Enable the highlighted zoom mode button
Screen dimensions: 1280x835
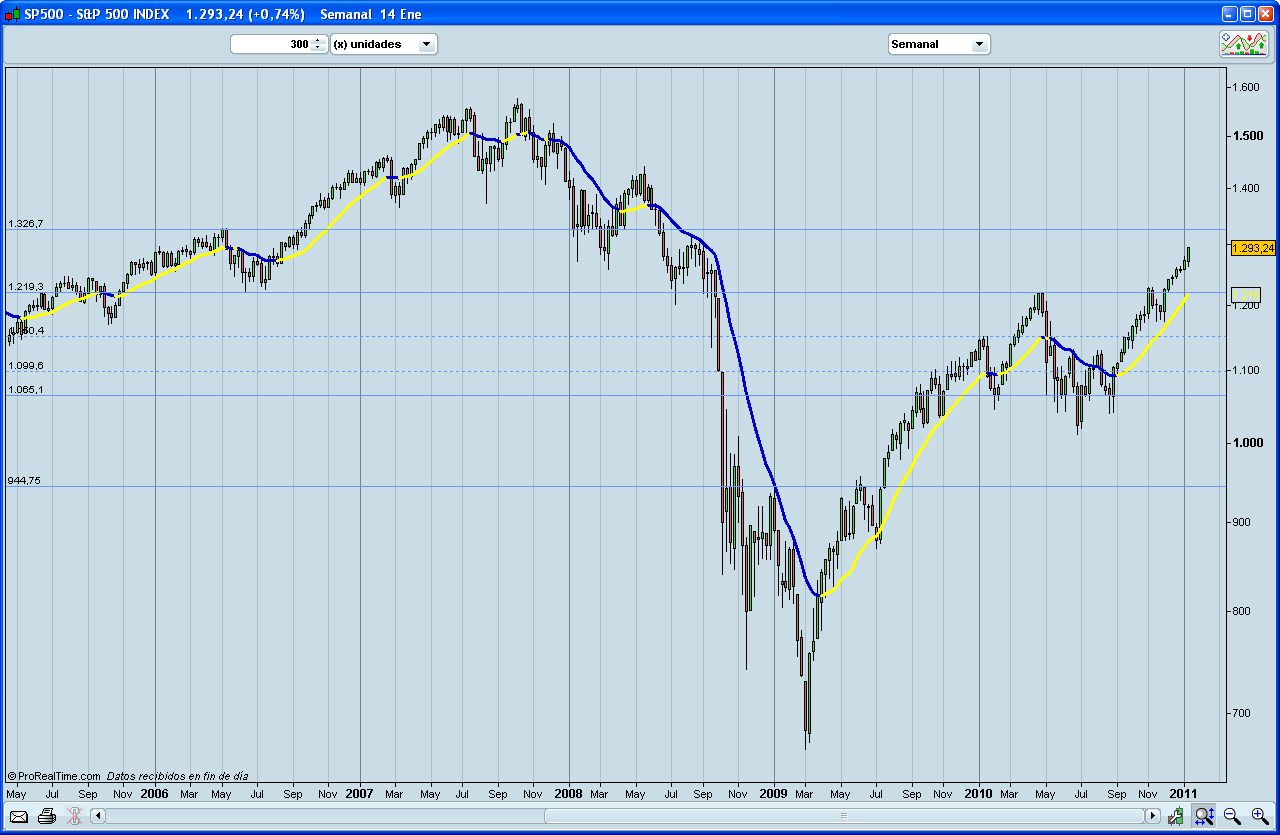click(x=1205, y=816)
